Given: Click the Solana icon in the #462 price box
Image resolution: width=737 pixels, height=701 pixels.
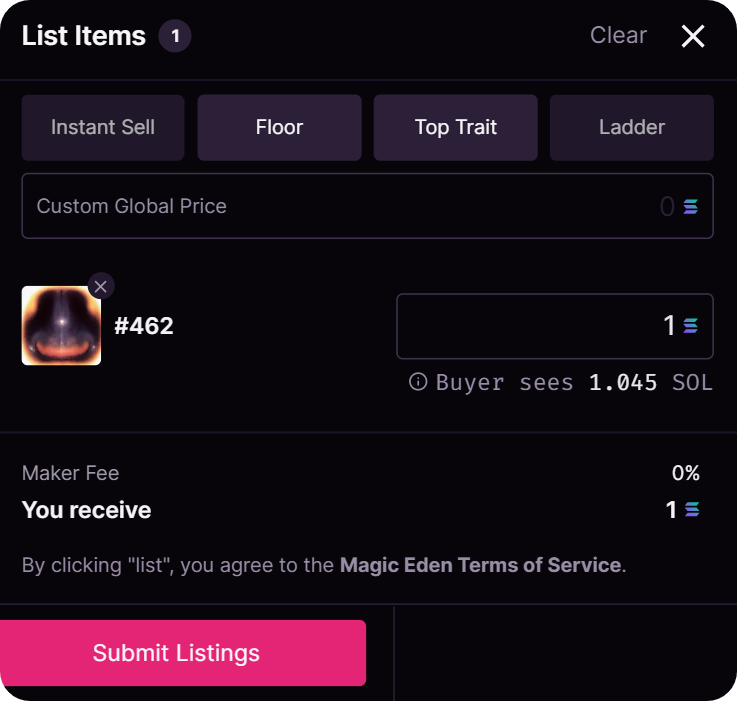Looking at the screenshot, I should [691, 326].
